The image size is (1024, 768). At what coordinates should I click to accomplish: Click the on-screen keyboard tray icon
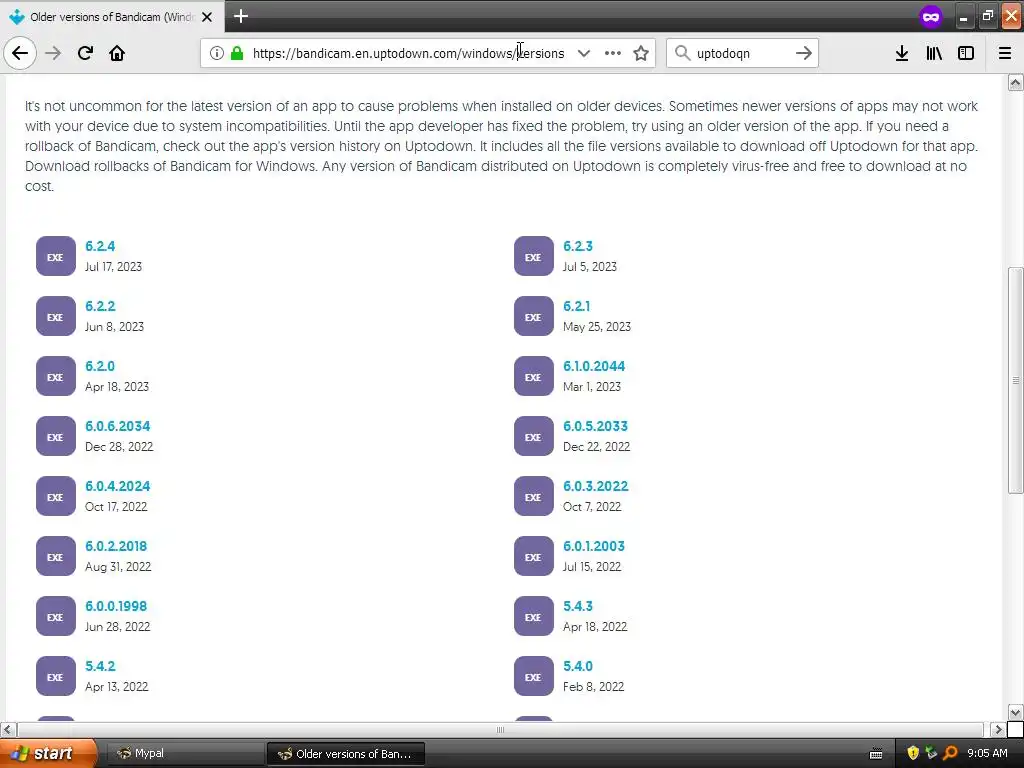pyautogui.click(x=876, y=754)
